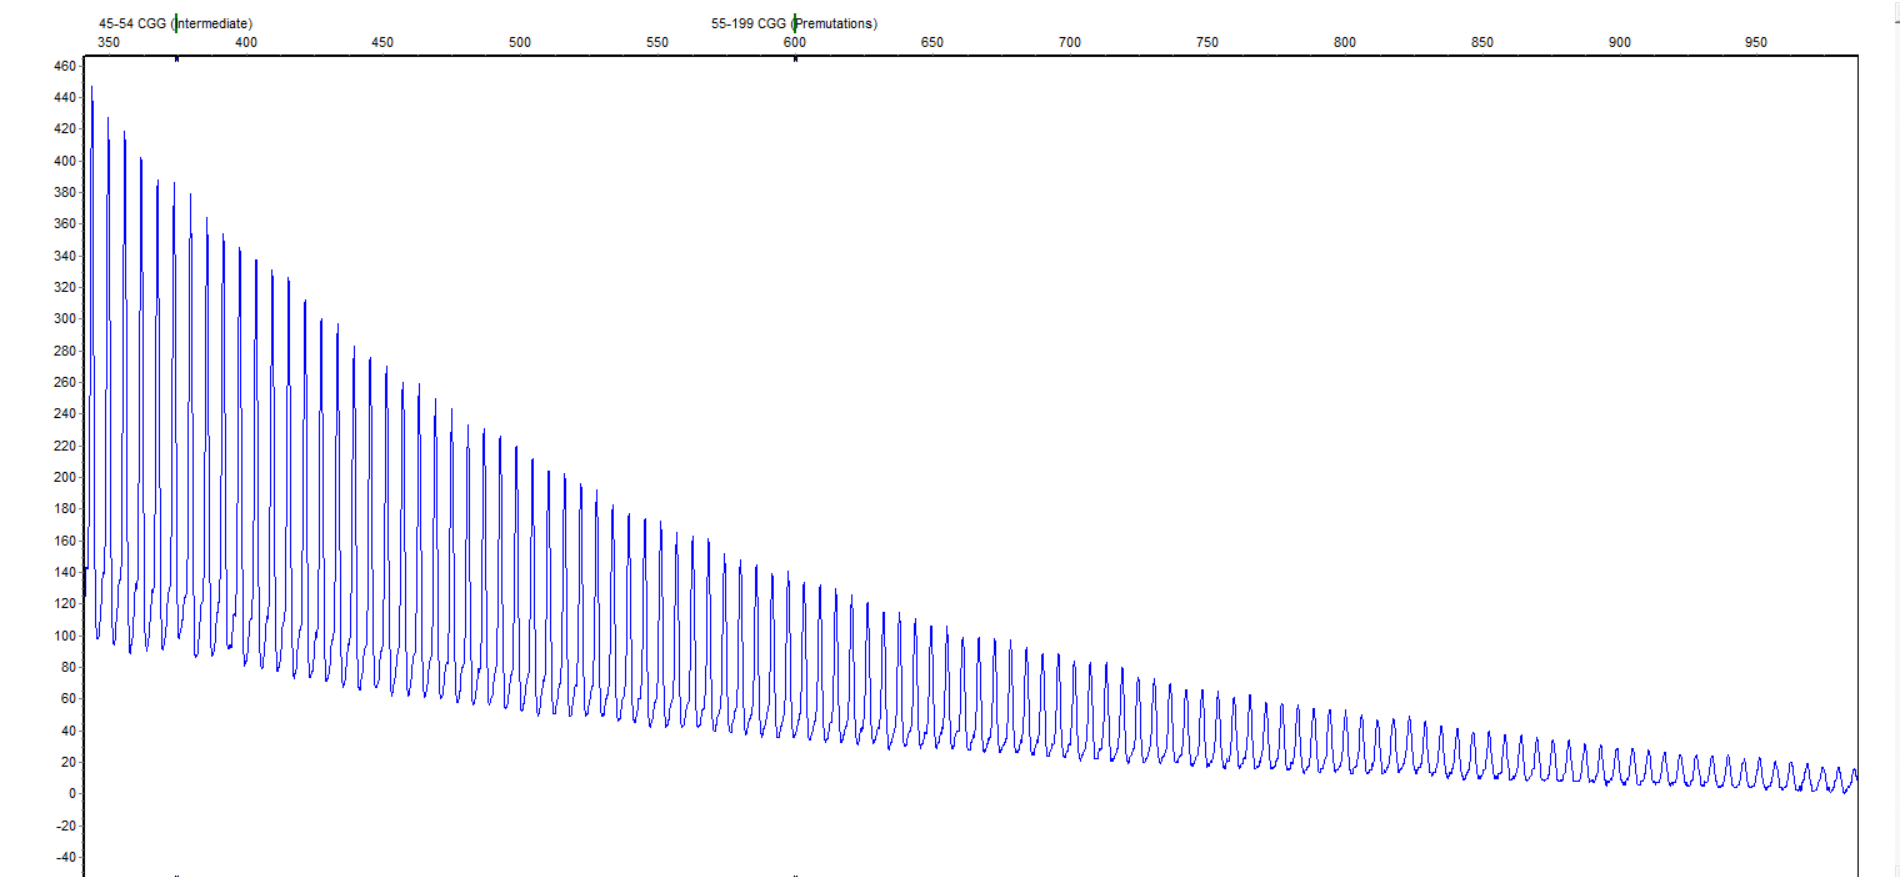Click the 600 label on the top size axis
The width and height of the screenshot is (1902, 879).
795,42
